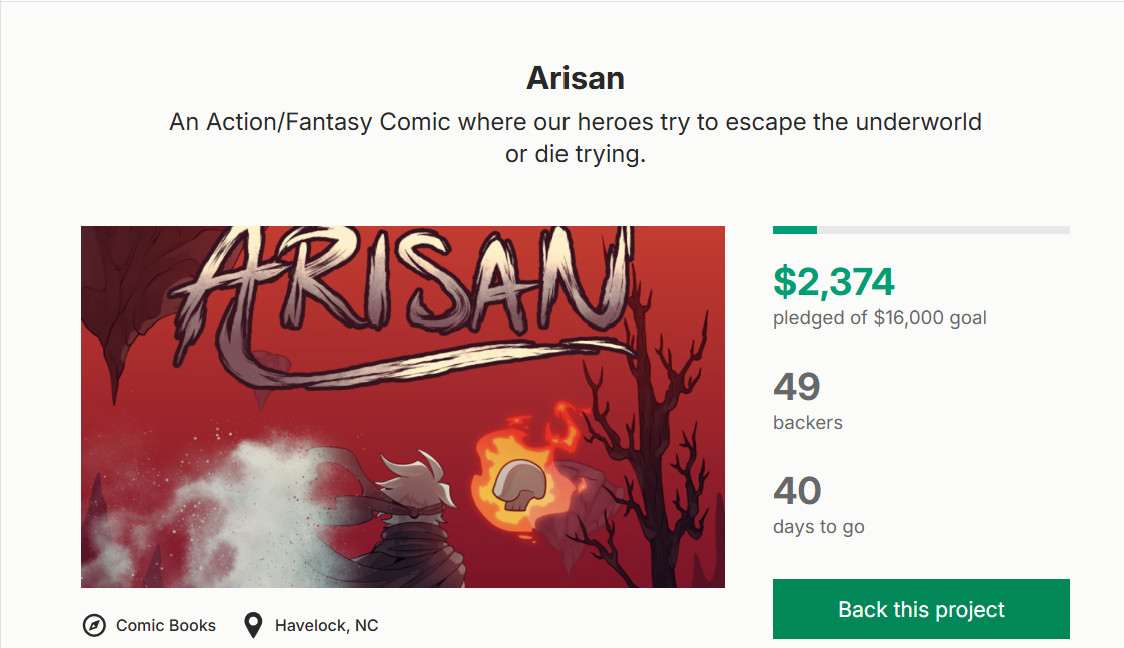This screenshot has width=1124, height=648.
Task: Click the 'days to go' label
Action: pyautogui.click(x=818, y=527)
